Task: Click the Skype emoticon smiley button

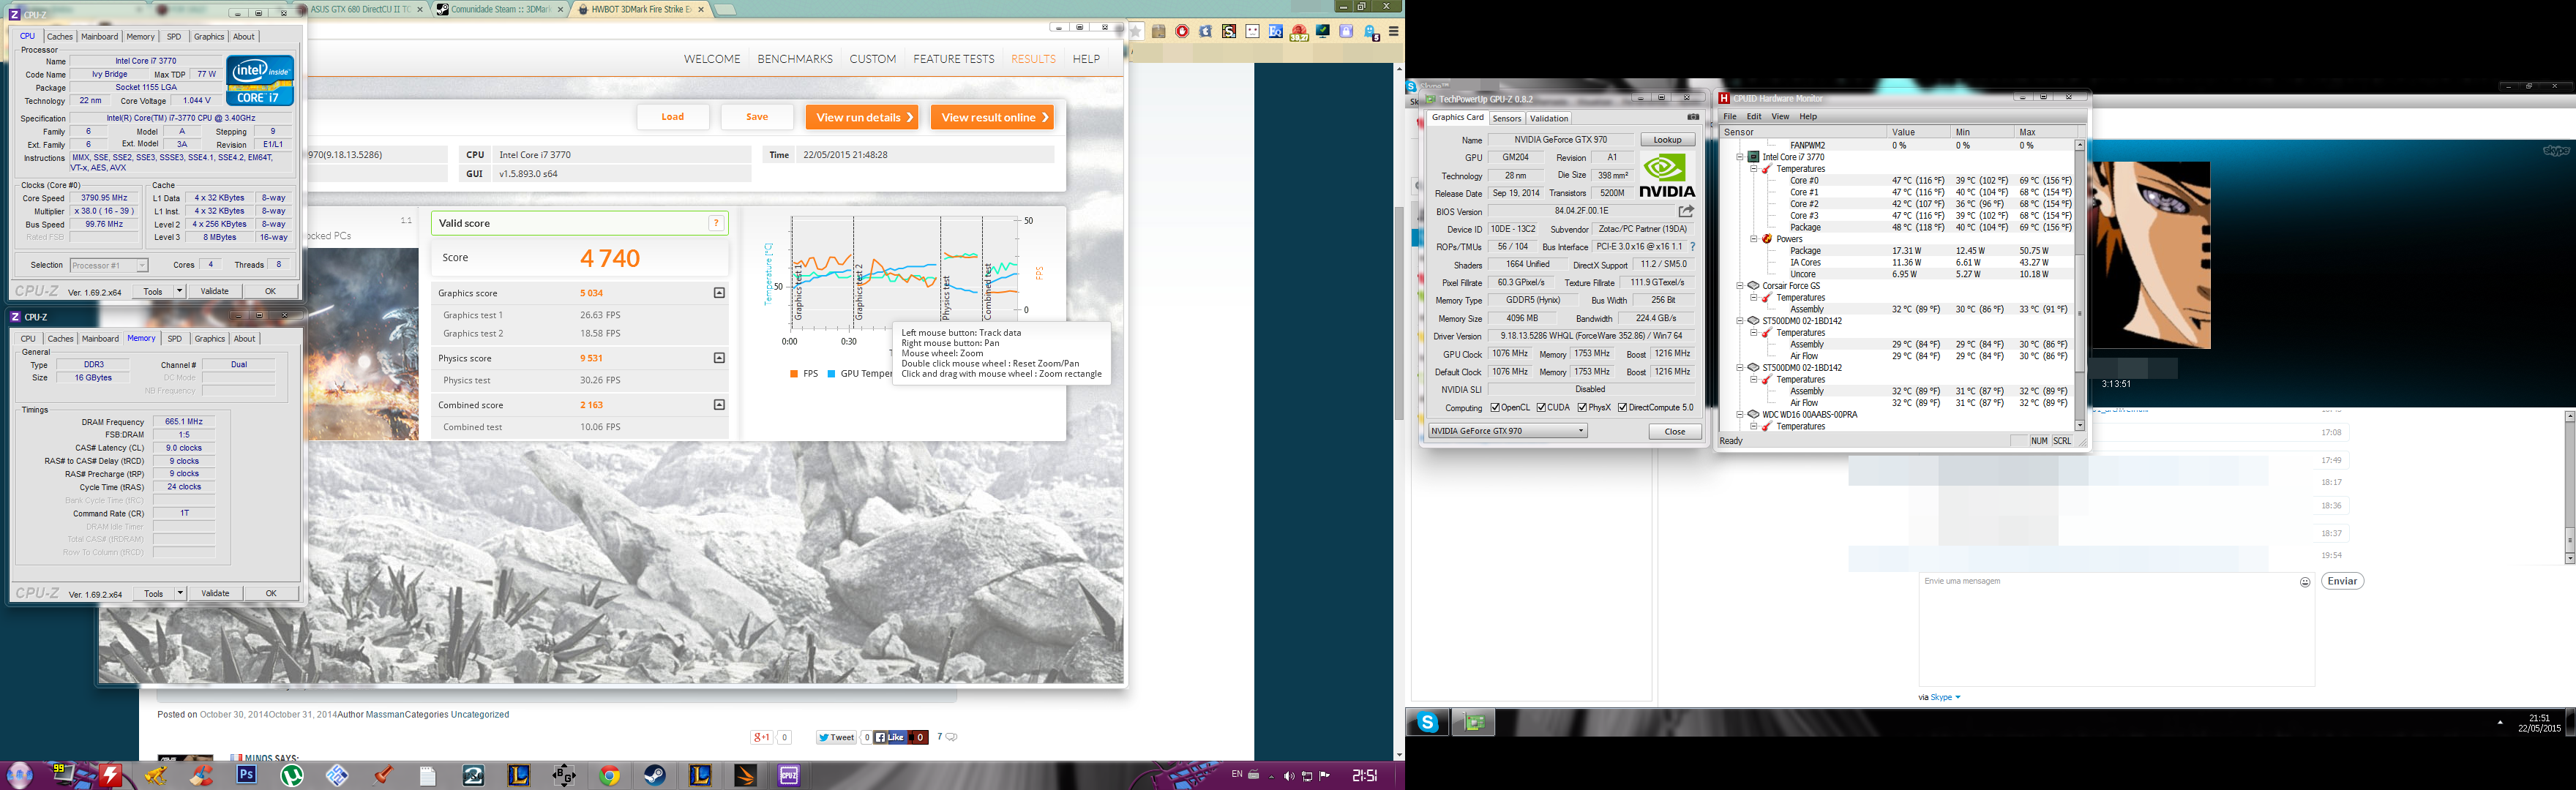Action: tap(2305, 582)
